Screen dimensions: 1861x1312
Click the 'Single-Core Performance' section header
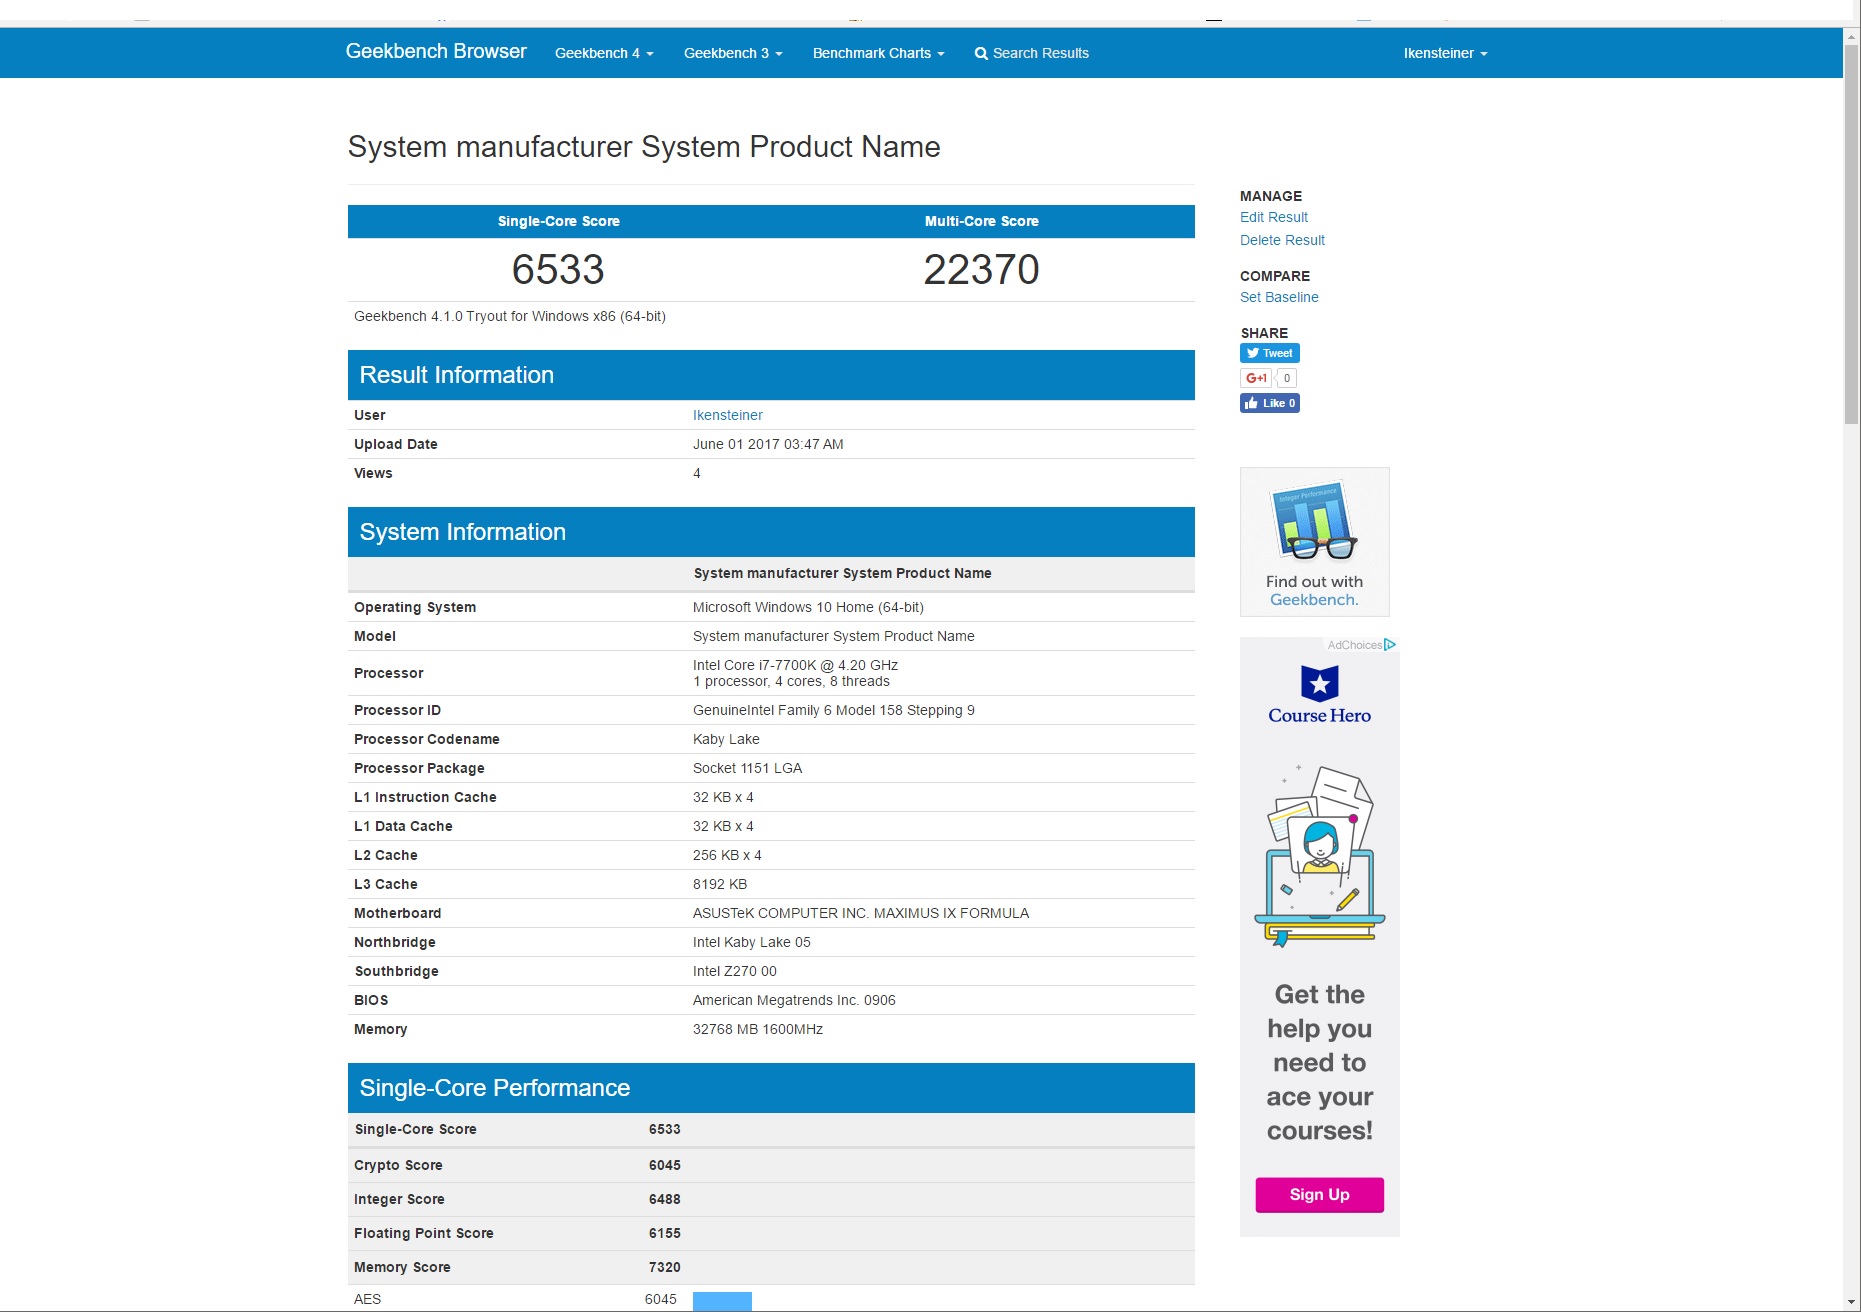(x=771, y=1088)
